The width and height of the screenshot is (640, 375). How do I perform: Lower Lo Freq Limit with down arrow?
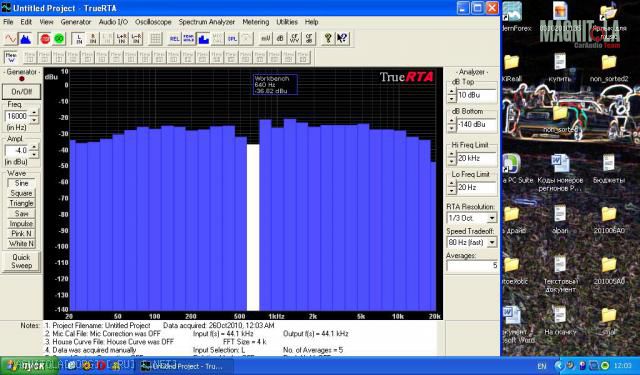pos(452,191)
